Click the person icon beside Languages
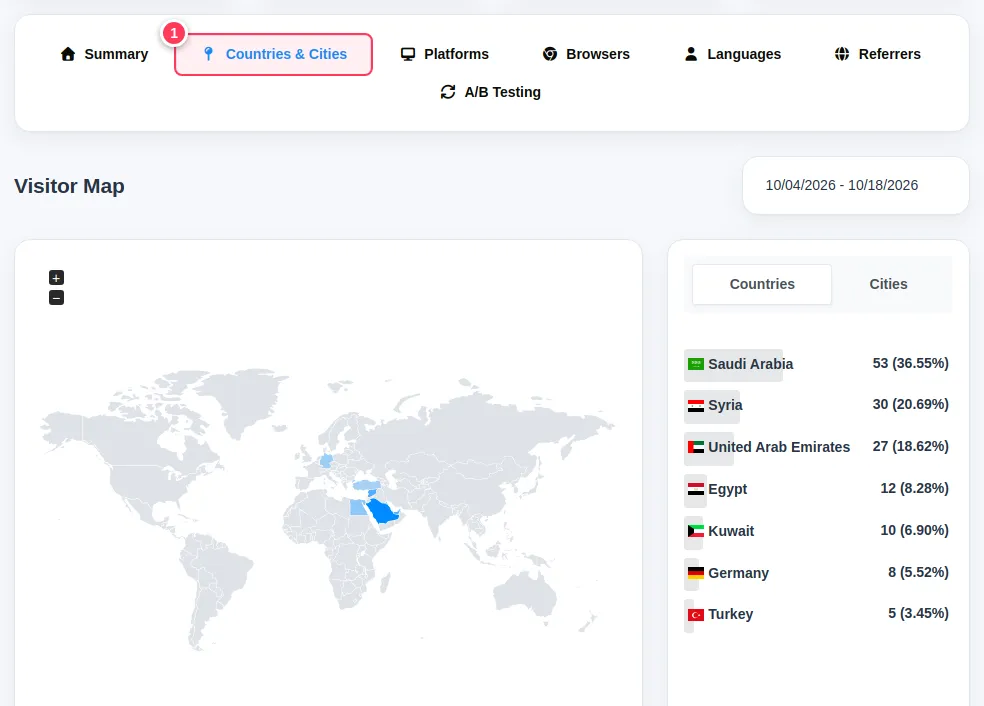 point(691,54)
